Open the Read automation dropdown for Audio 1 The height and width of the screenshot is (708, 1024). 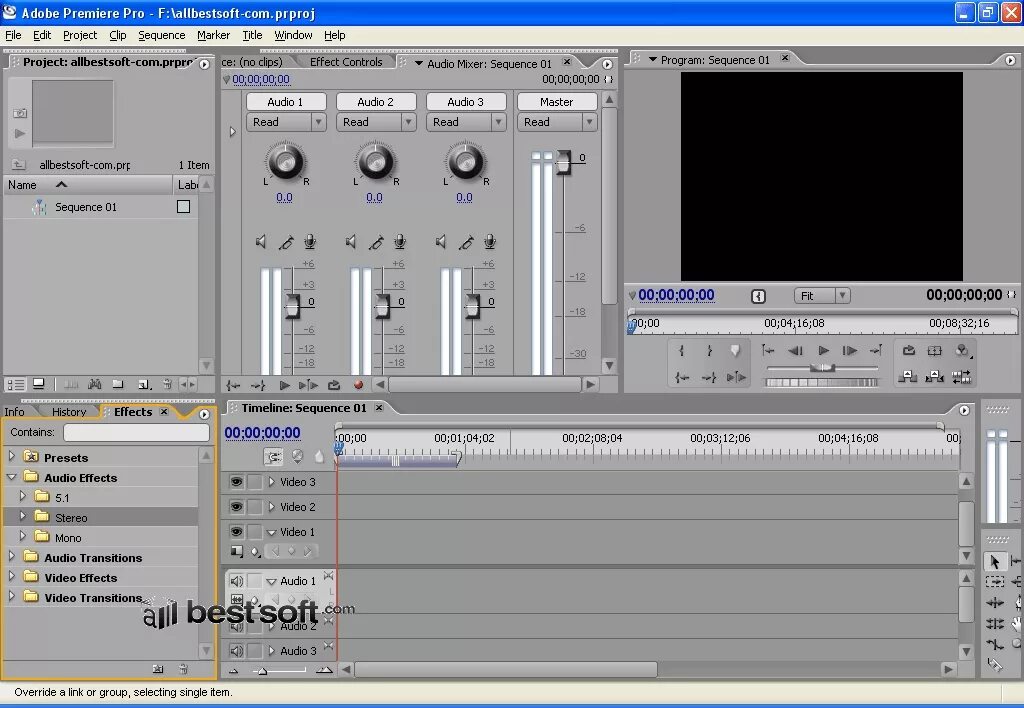click(x=318, y=122)
